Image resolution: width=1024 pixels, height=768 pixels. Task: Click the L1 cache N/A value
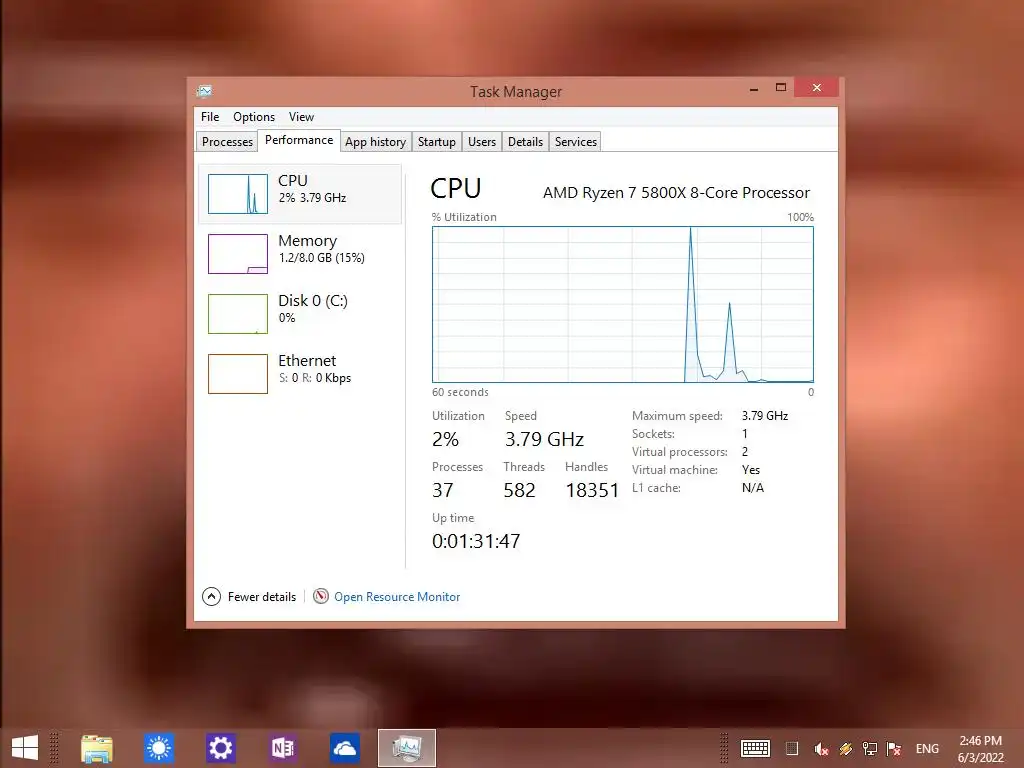pyautogui.click(x=753, y=488)
